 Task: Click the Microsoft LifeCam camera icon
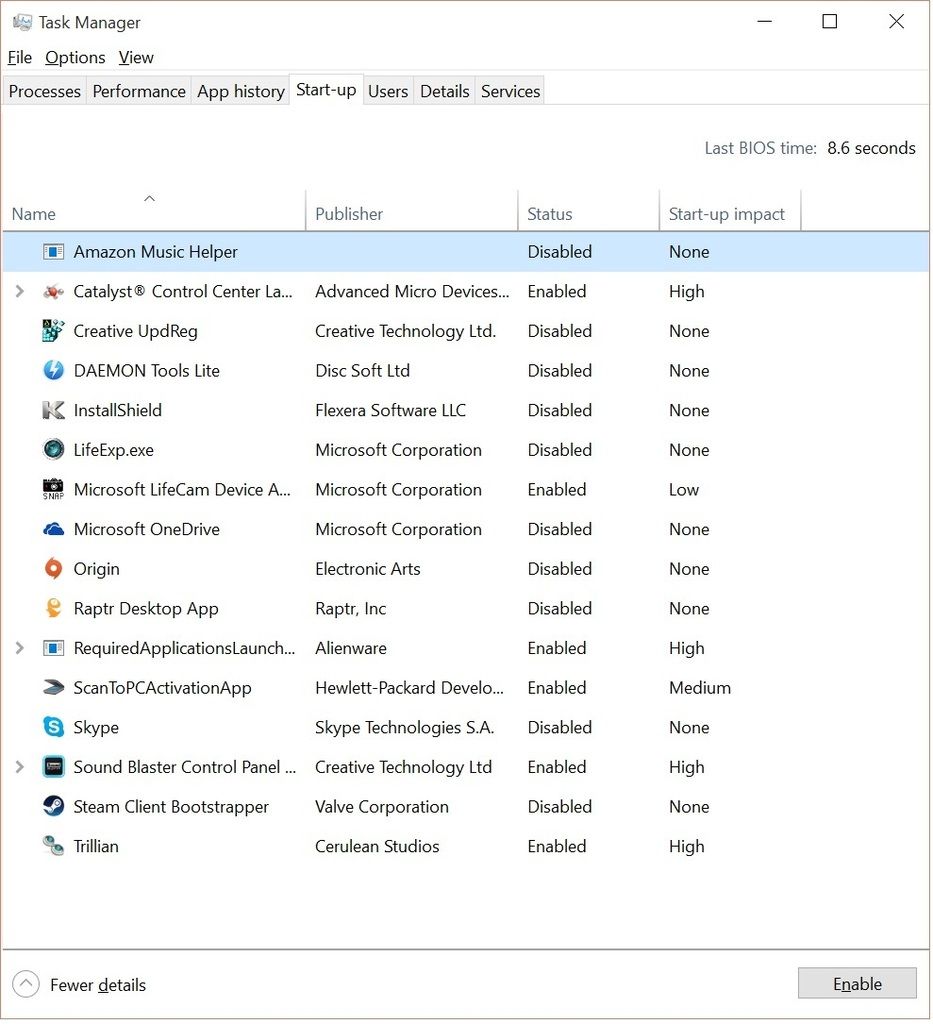(x=54, y=490)
